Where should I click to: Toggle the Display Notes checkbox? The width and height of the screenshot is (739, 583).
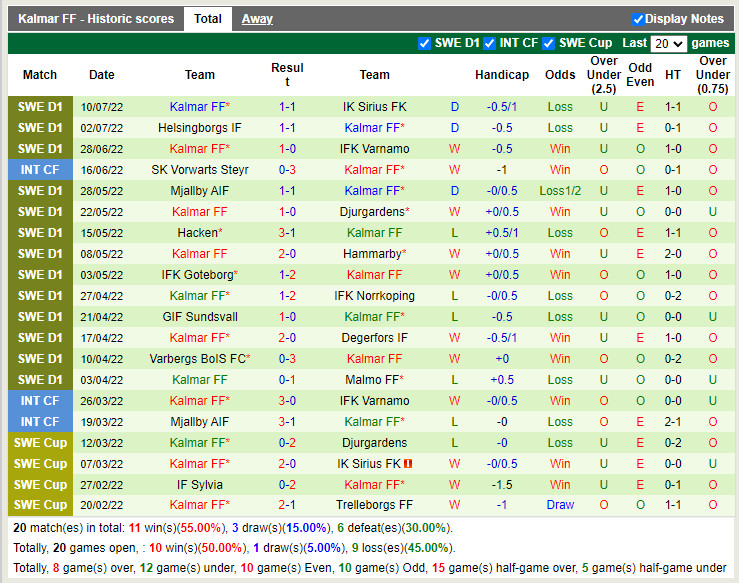point(638,19)
